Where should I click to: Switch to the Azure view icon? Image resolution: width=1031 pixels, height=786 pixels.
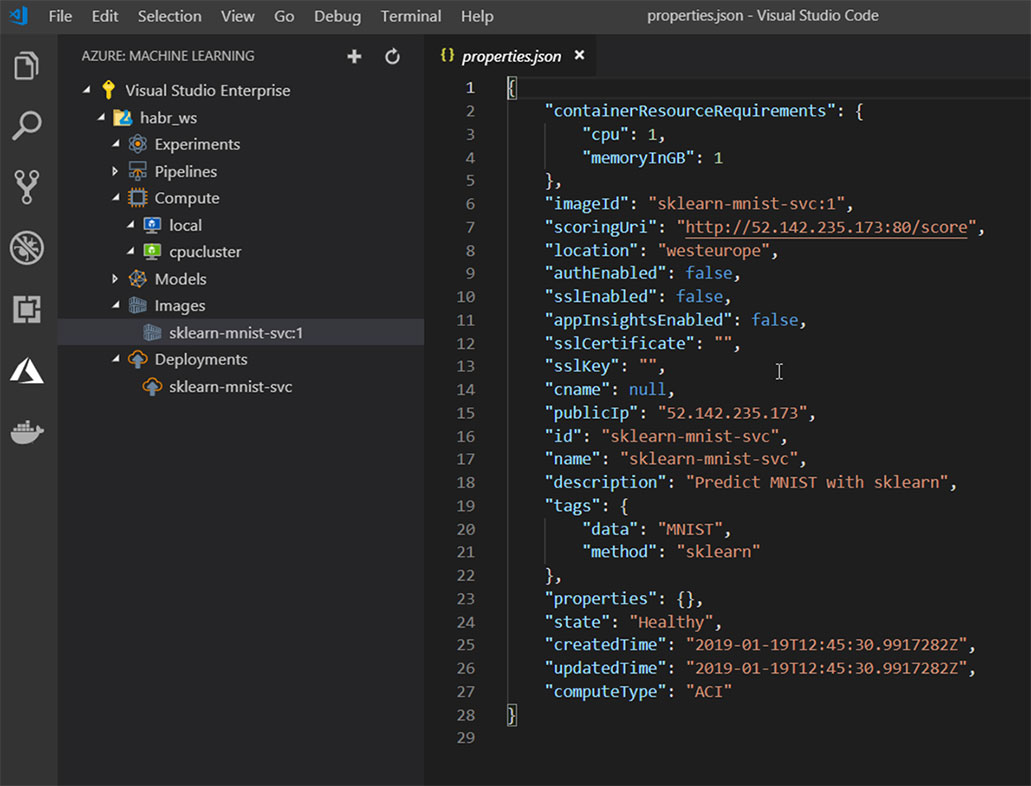(x=27, y=371)
